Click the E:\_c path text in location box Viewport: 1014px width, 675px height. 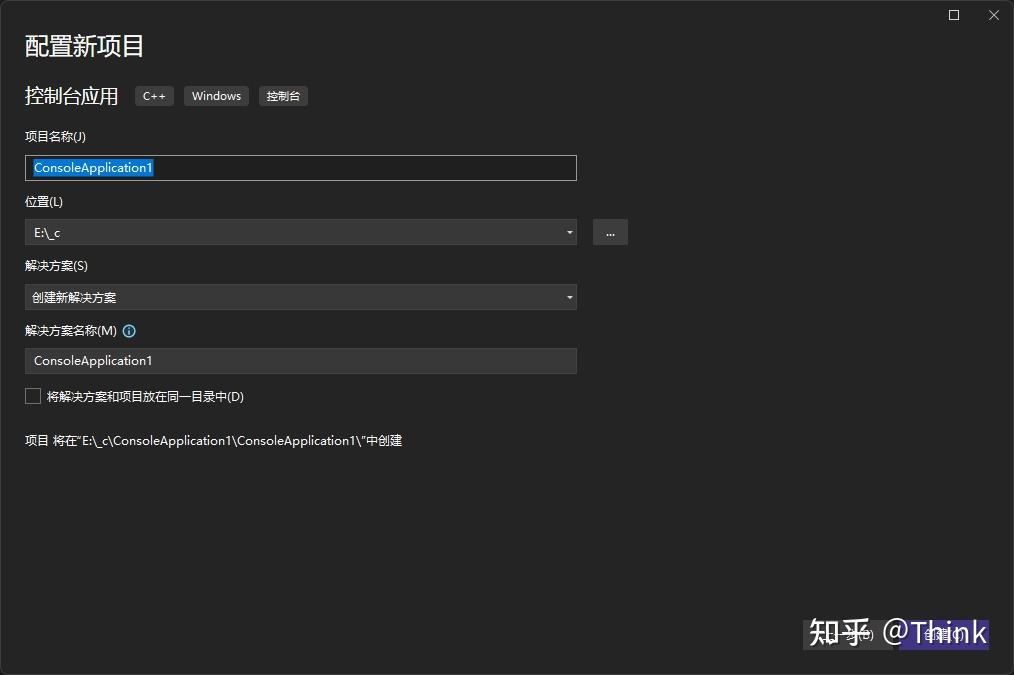click(47, 233)
